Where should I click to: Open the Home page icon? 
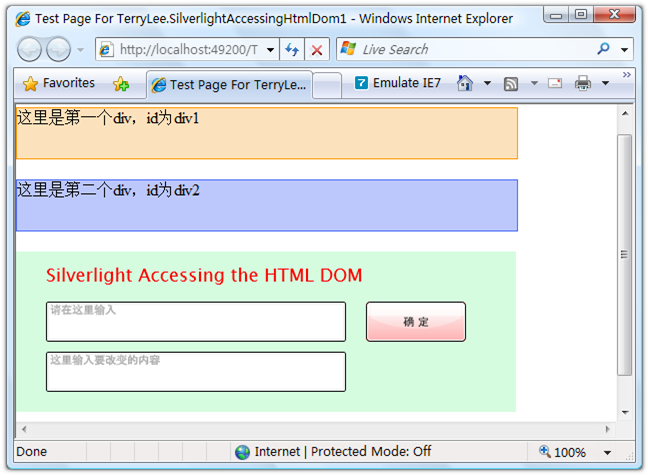(465, 84)
